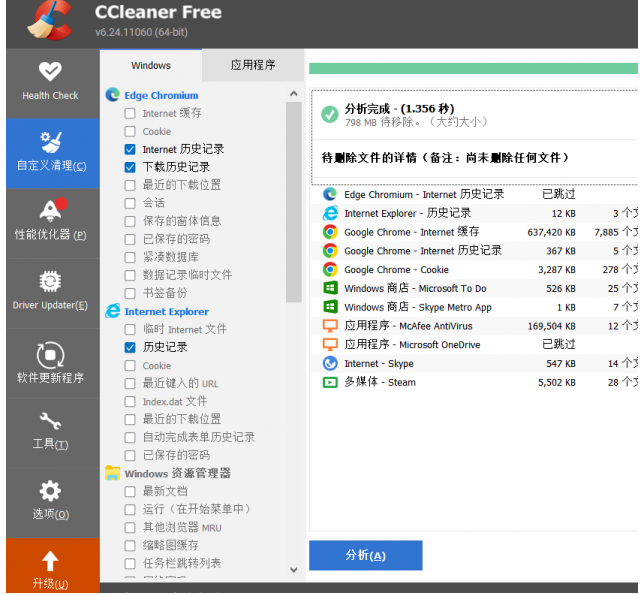The width and height of the screenshot is (640, 595).
Task: Enable Edge Cookie checkbox
Action: coord(130,131)
